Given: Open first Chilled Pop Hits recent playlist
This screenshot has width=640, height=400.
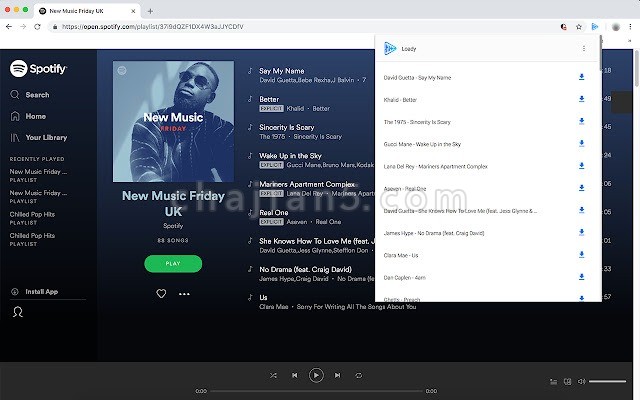Looking at the screenshot, I should (x=32, y=218).
